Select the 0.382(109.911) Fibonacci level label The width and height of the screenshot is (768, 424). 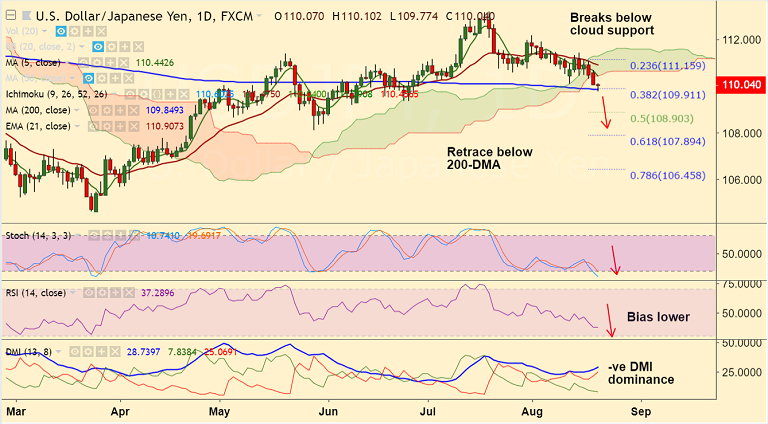pos(668,95)
